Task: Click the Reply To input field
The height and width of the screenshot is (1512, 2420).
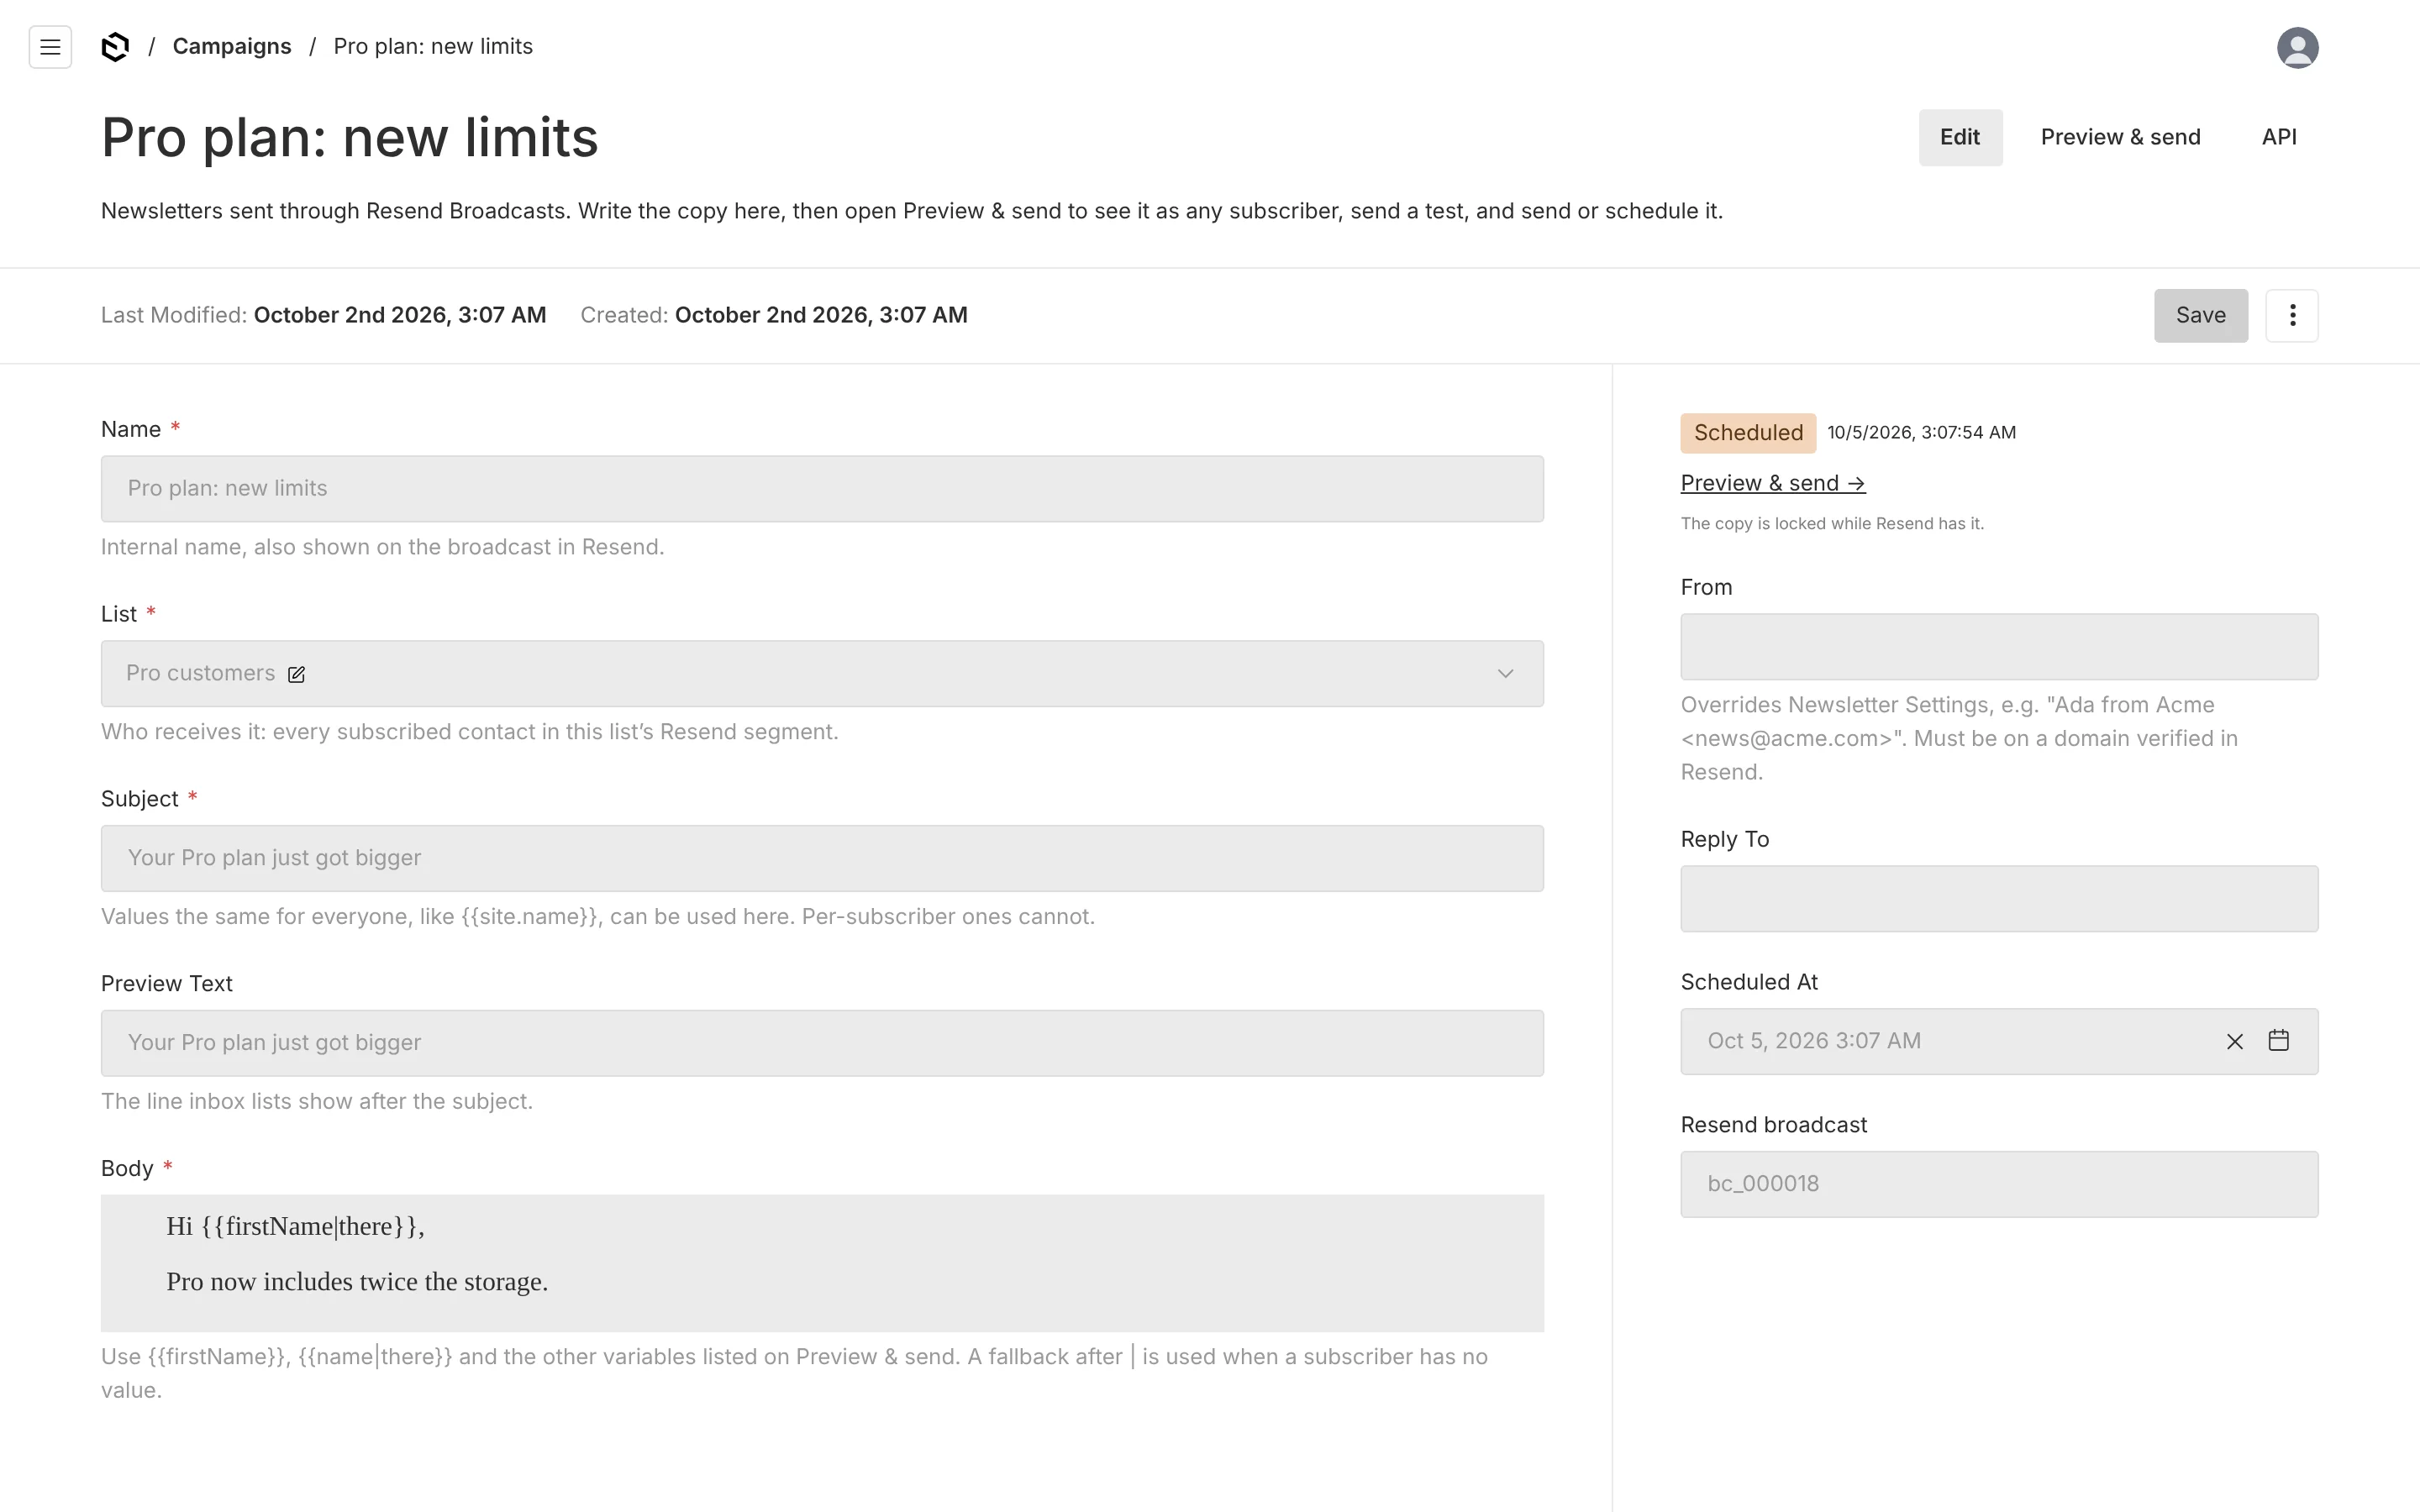Action: point(1999,899)
